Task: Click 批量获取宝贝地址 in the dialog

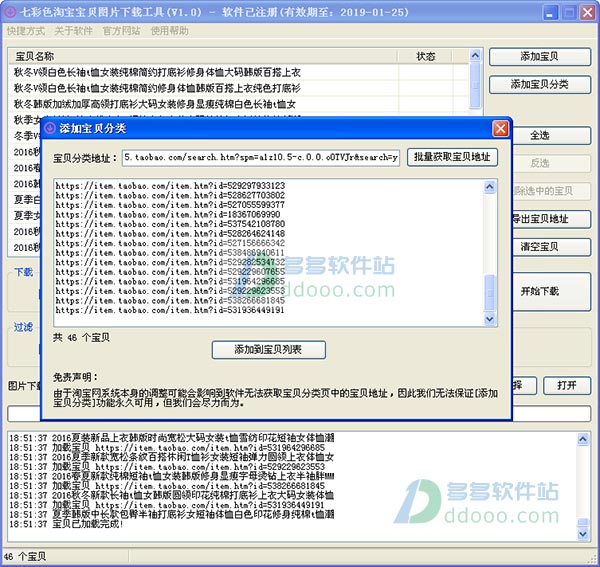Action: [452, 157]
